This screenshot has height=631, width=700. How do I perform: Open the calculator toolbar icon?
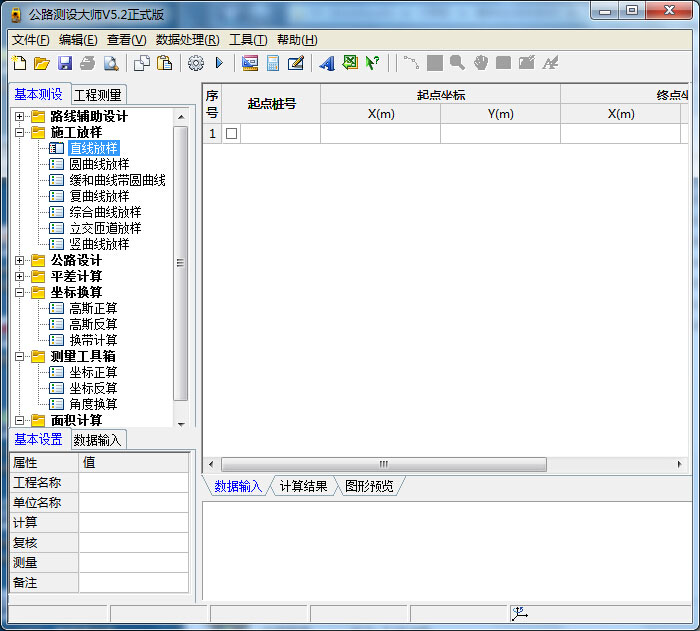273,63
